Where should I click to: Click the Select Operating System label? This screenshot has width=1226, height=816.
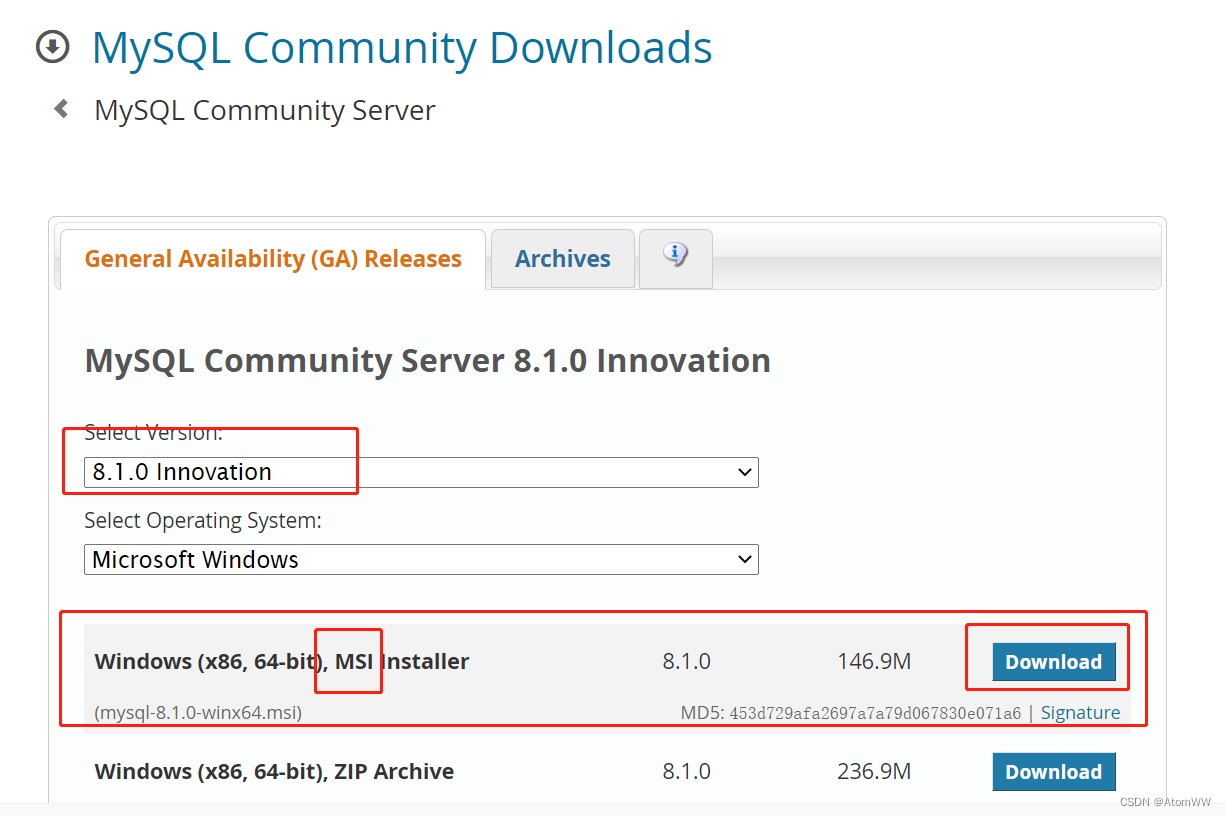pyautogui.click(x=203, y=521)
